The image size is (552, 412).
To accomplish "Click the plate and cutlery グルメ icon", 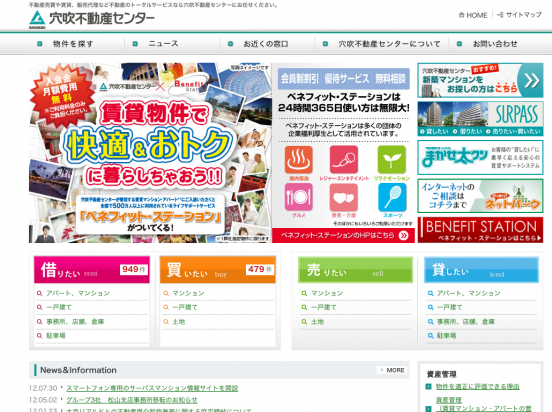I will pyautogui.click(x=299, y=198).
